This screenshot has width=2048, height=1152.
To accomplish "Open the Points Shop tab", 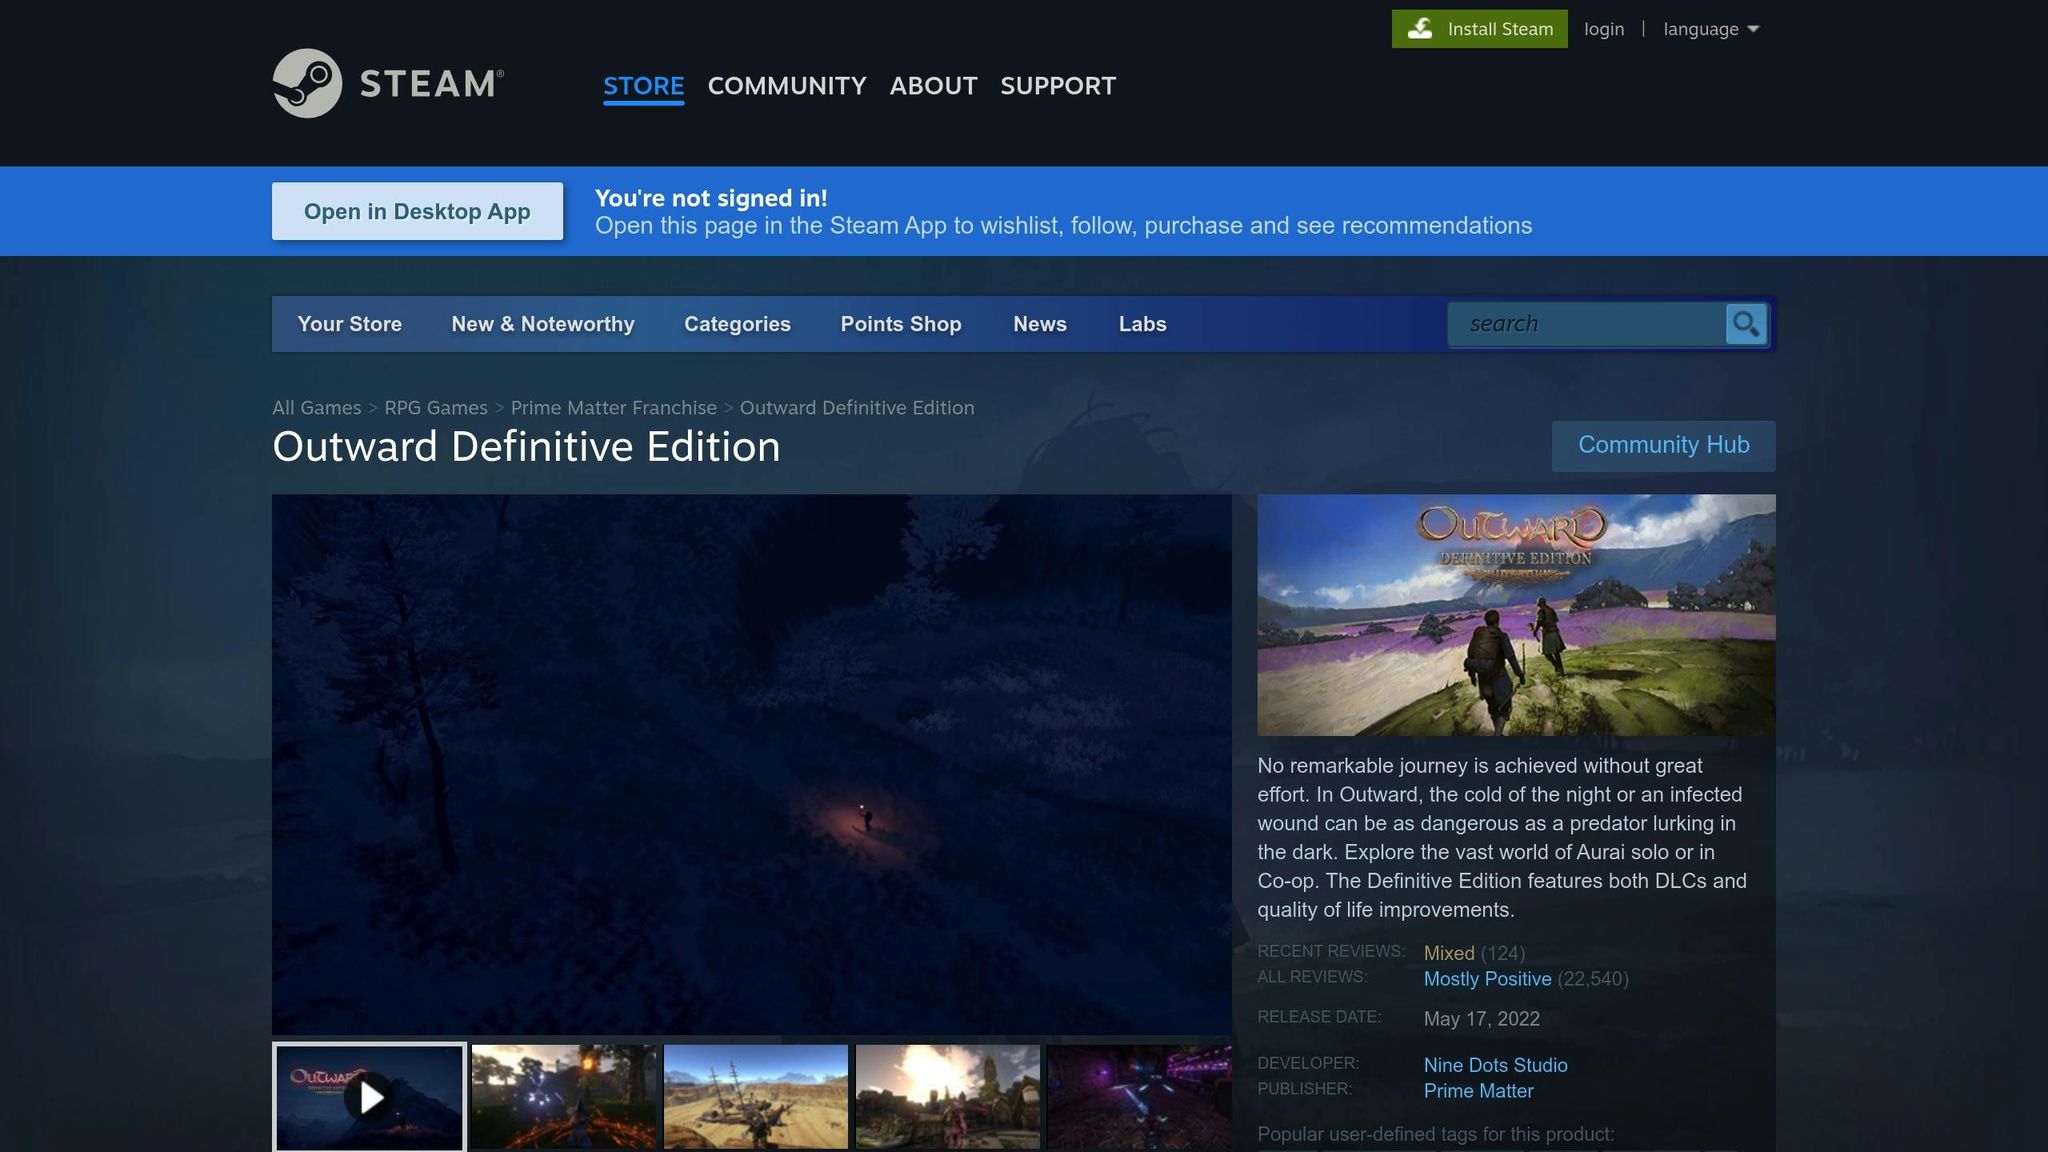I will click(900, 324).
